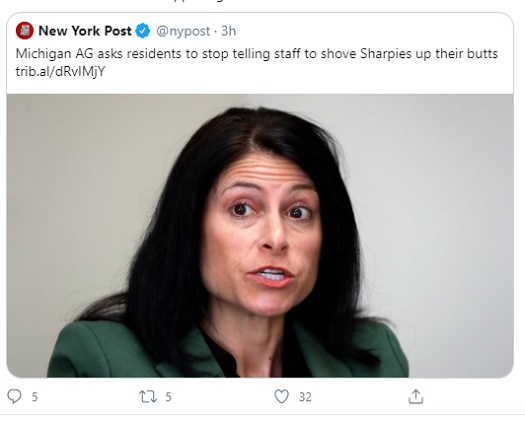
Task: Open the share upload icon
Action: (416, 396)
